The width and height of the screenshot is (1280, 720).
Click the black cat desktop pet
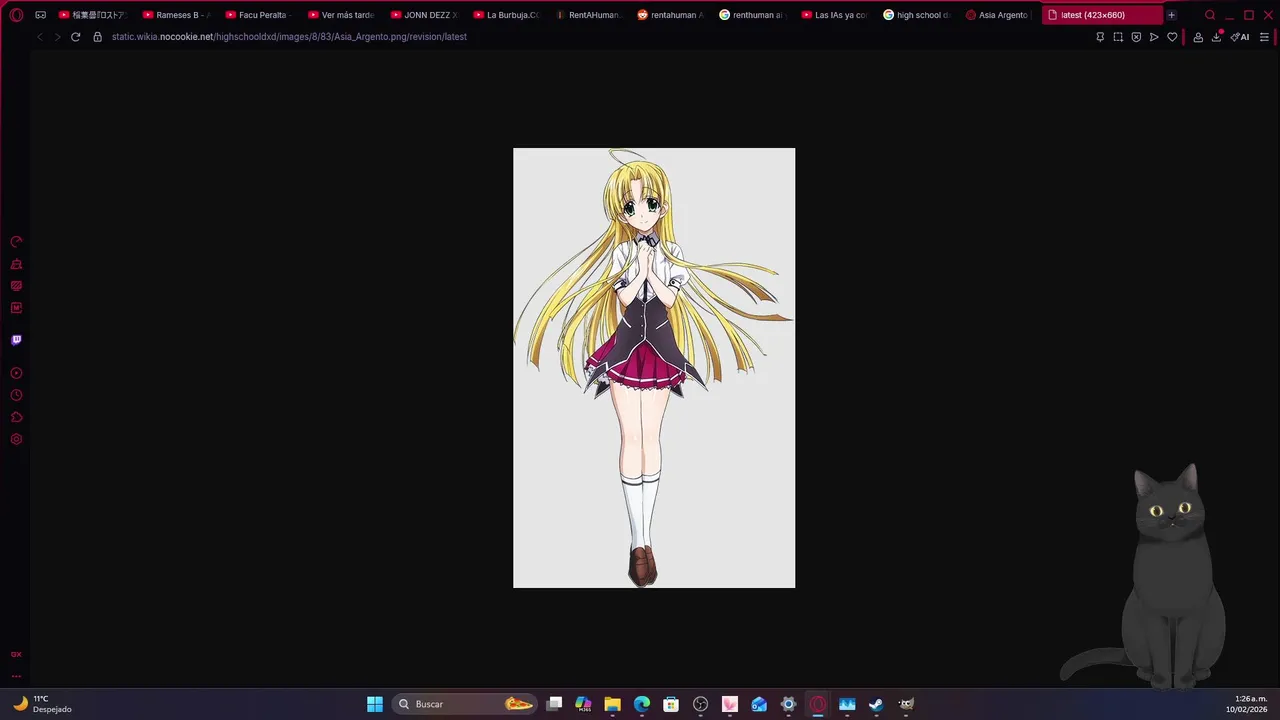pyautogui.click(x=1150, y=577)
